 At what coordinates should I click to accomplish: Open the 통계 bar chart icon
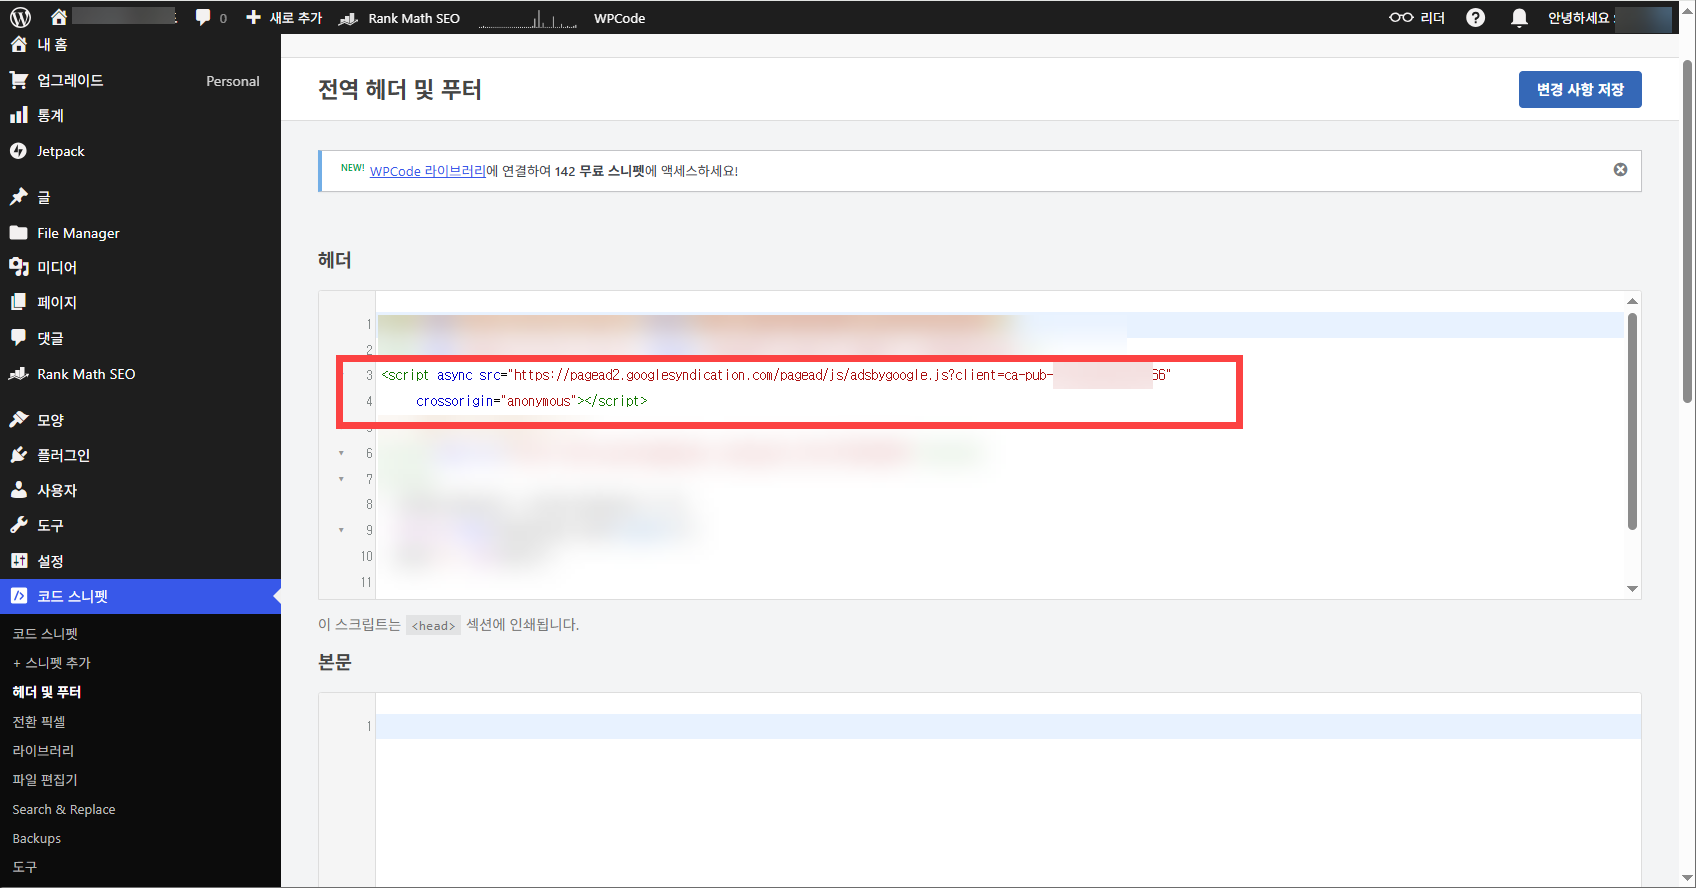click(x=18, y=115)
